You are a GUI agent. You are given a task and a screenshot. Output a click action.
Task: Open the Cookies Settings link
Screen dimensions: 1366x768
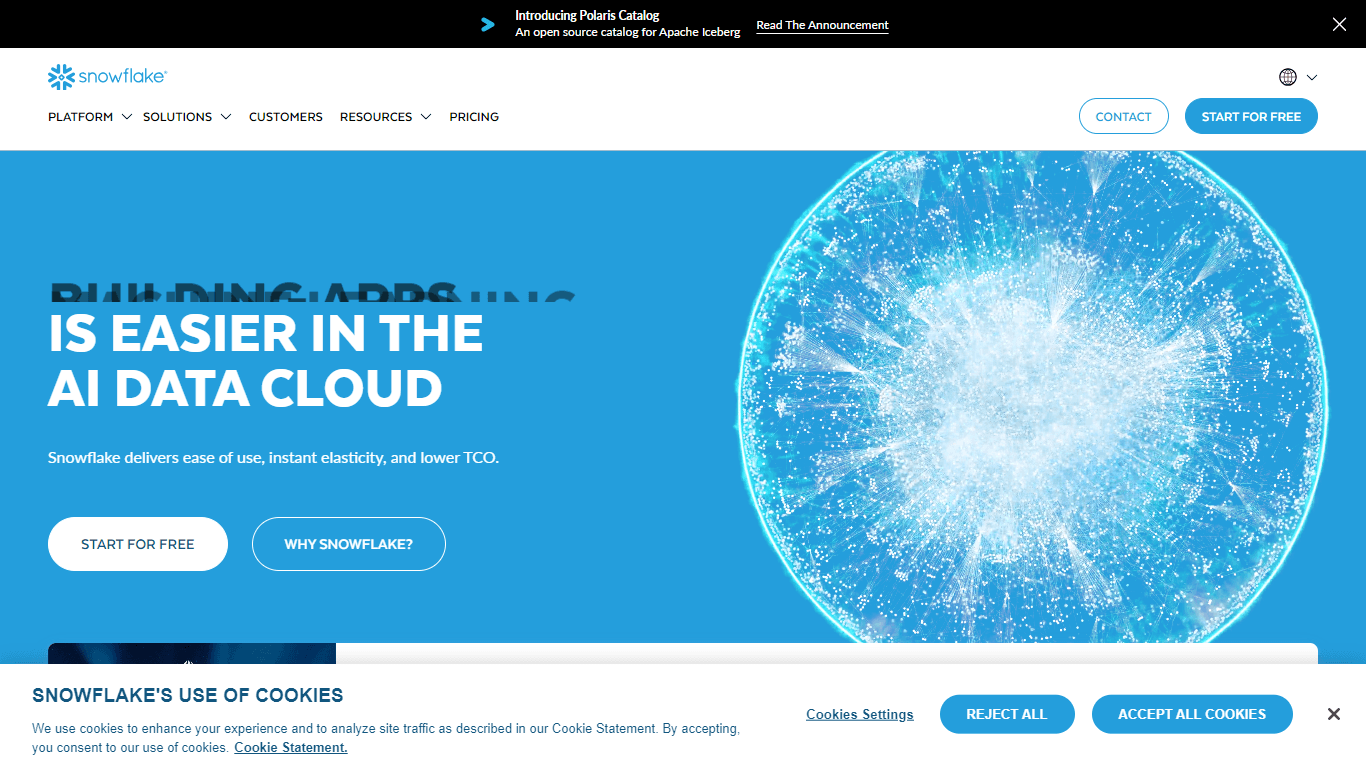pyautogui.click(x=860, y=714)
